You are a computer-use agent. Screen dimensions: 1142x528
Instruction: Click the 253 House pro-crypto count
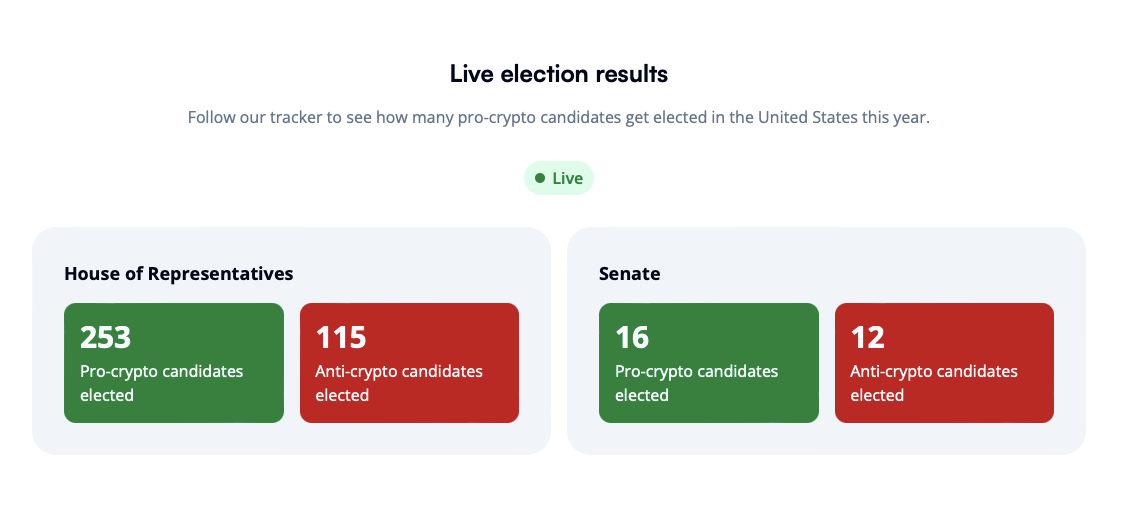tap(106, 337)
